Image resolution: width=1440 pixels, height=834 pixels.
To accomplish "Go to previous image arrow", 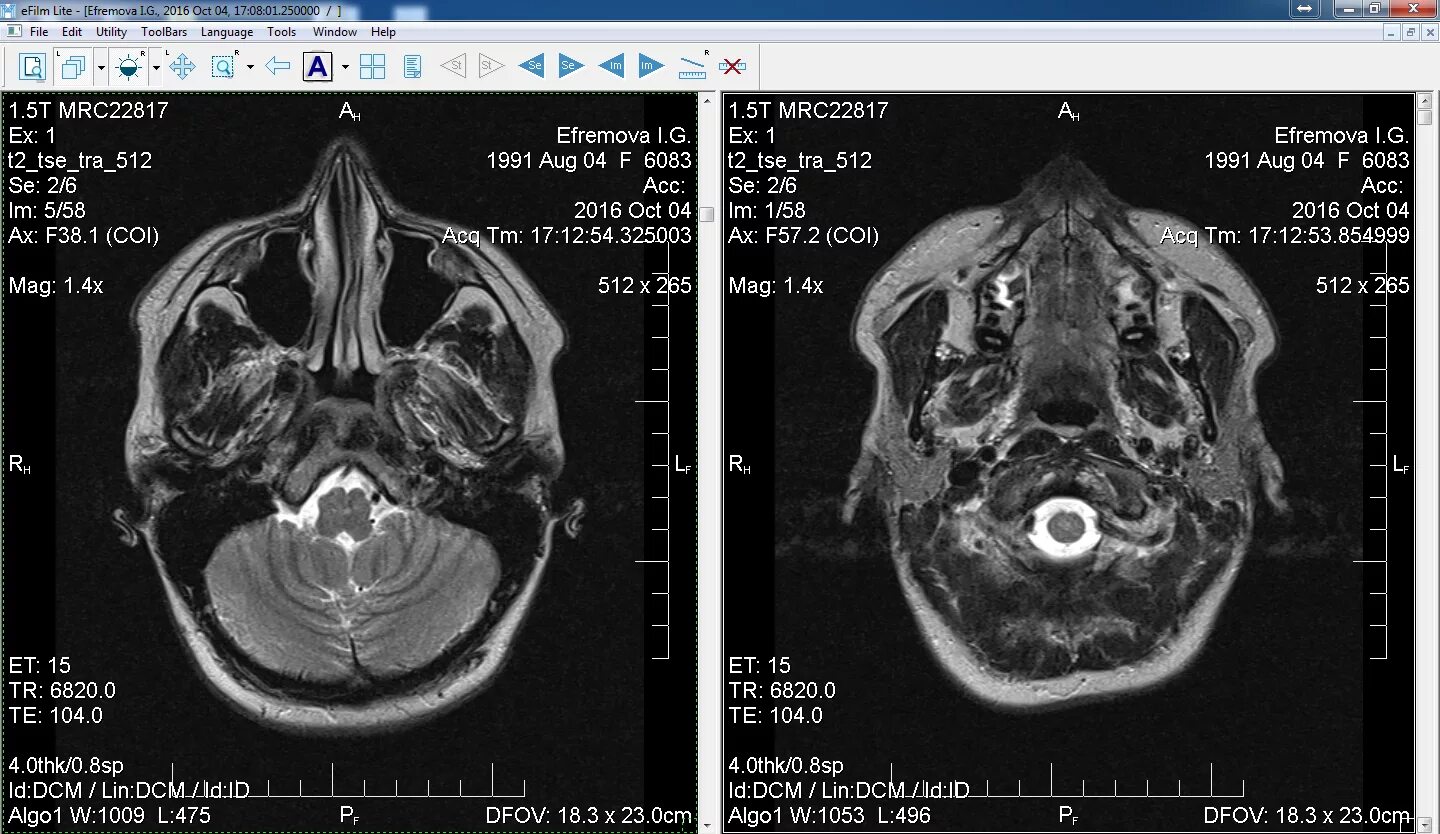I will click(x=611, y=66).
